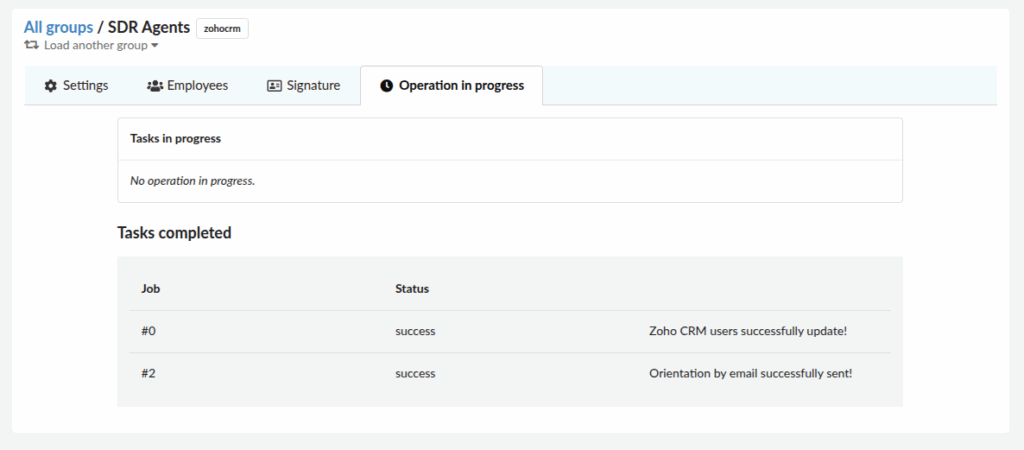The image size is (1024, 450).
Task: Click the clock icon on Operation in progress
Action: point(387,86)
